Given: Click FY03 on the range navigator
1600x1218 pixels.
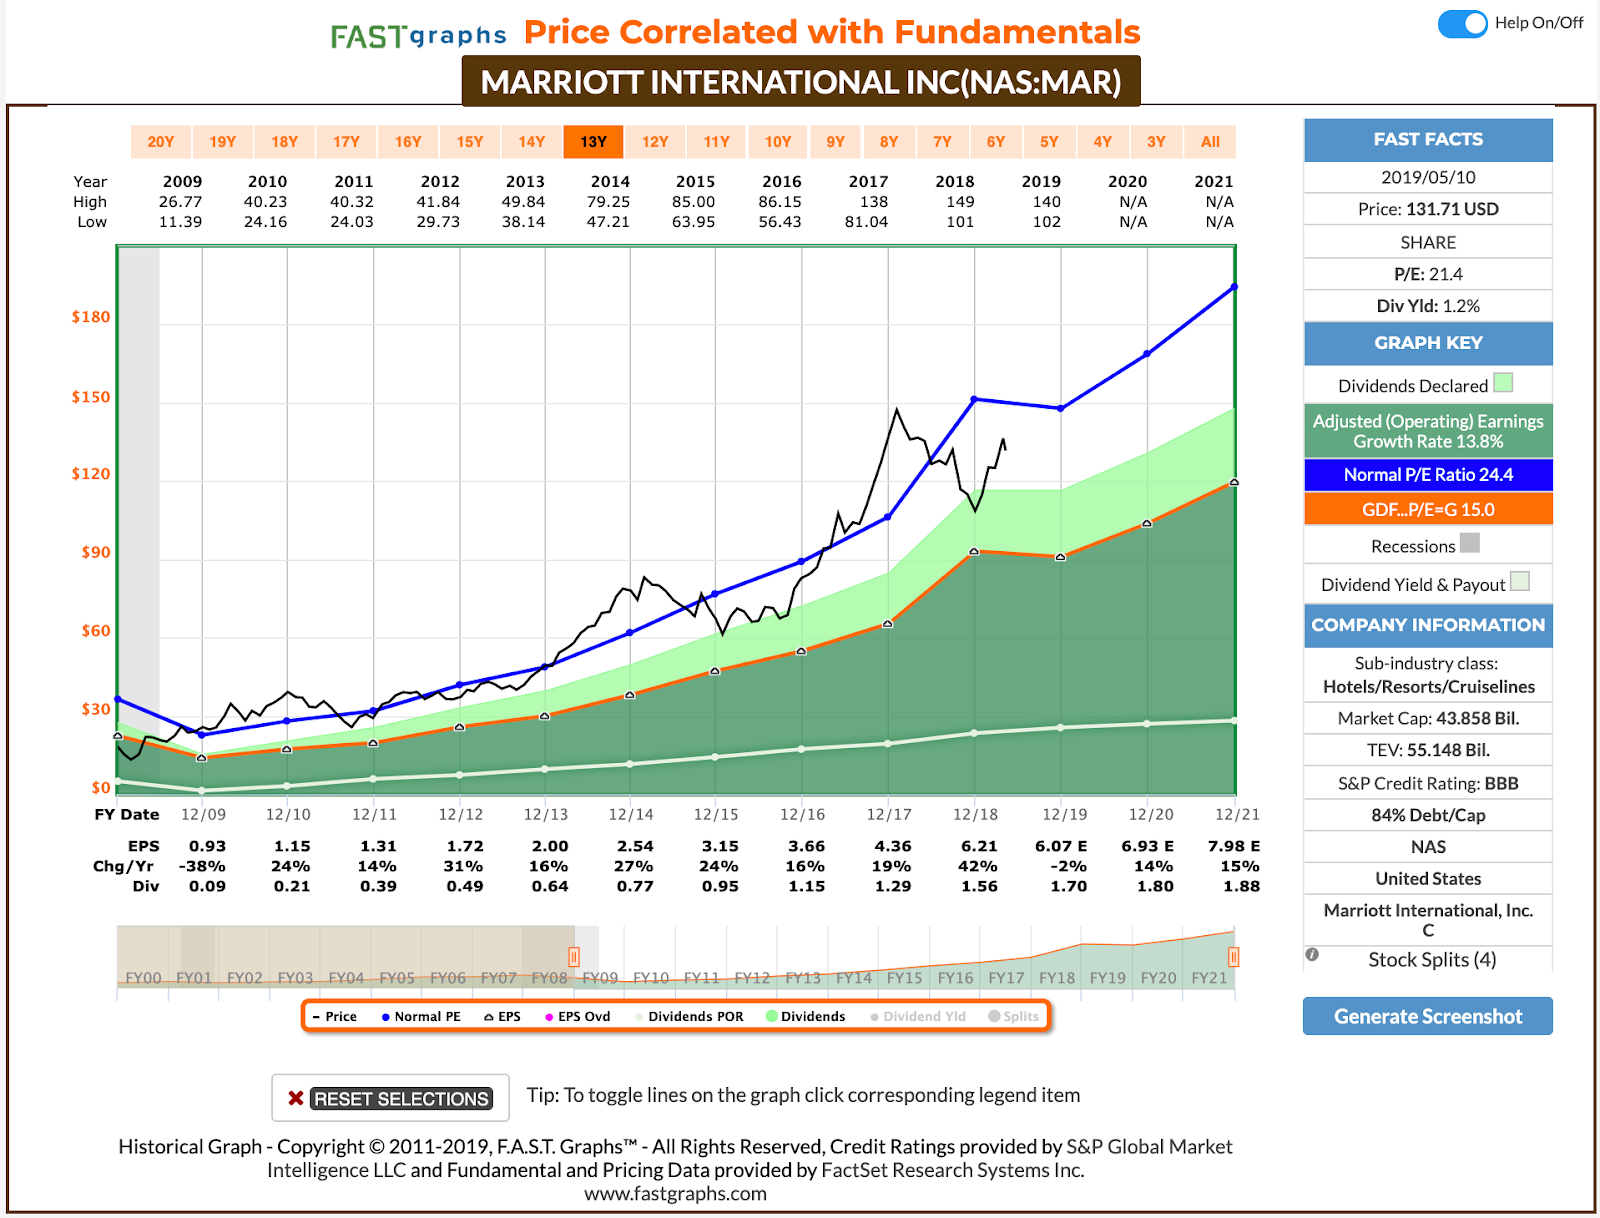Looking at the screenshot, I should pyautogui.click(x=295, y=978).
